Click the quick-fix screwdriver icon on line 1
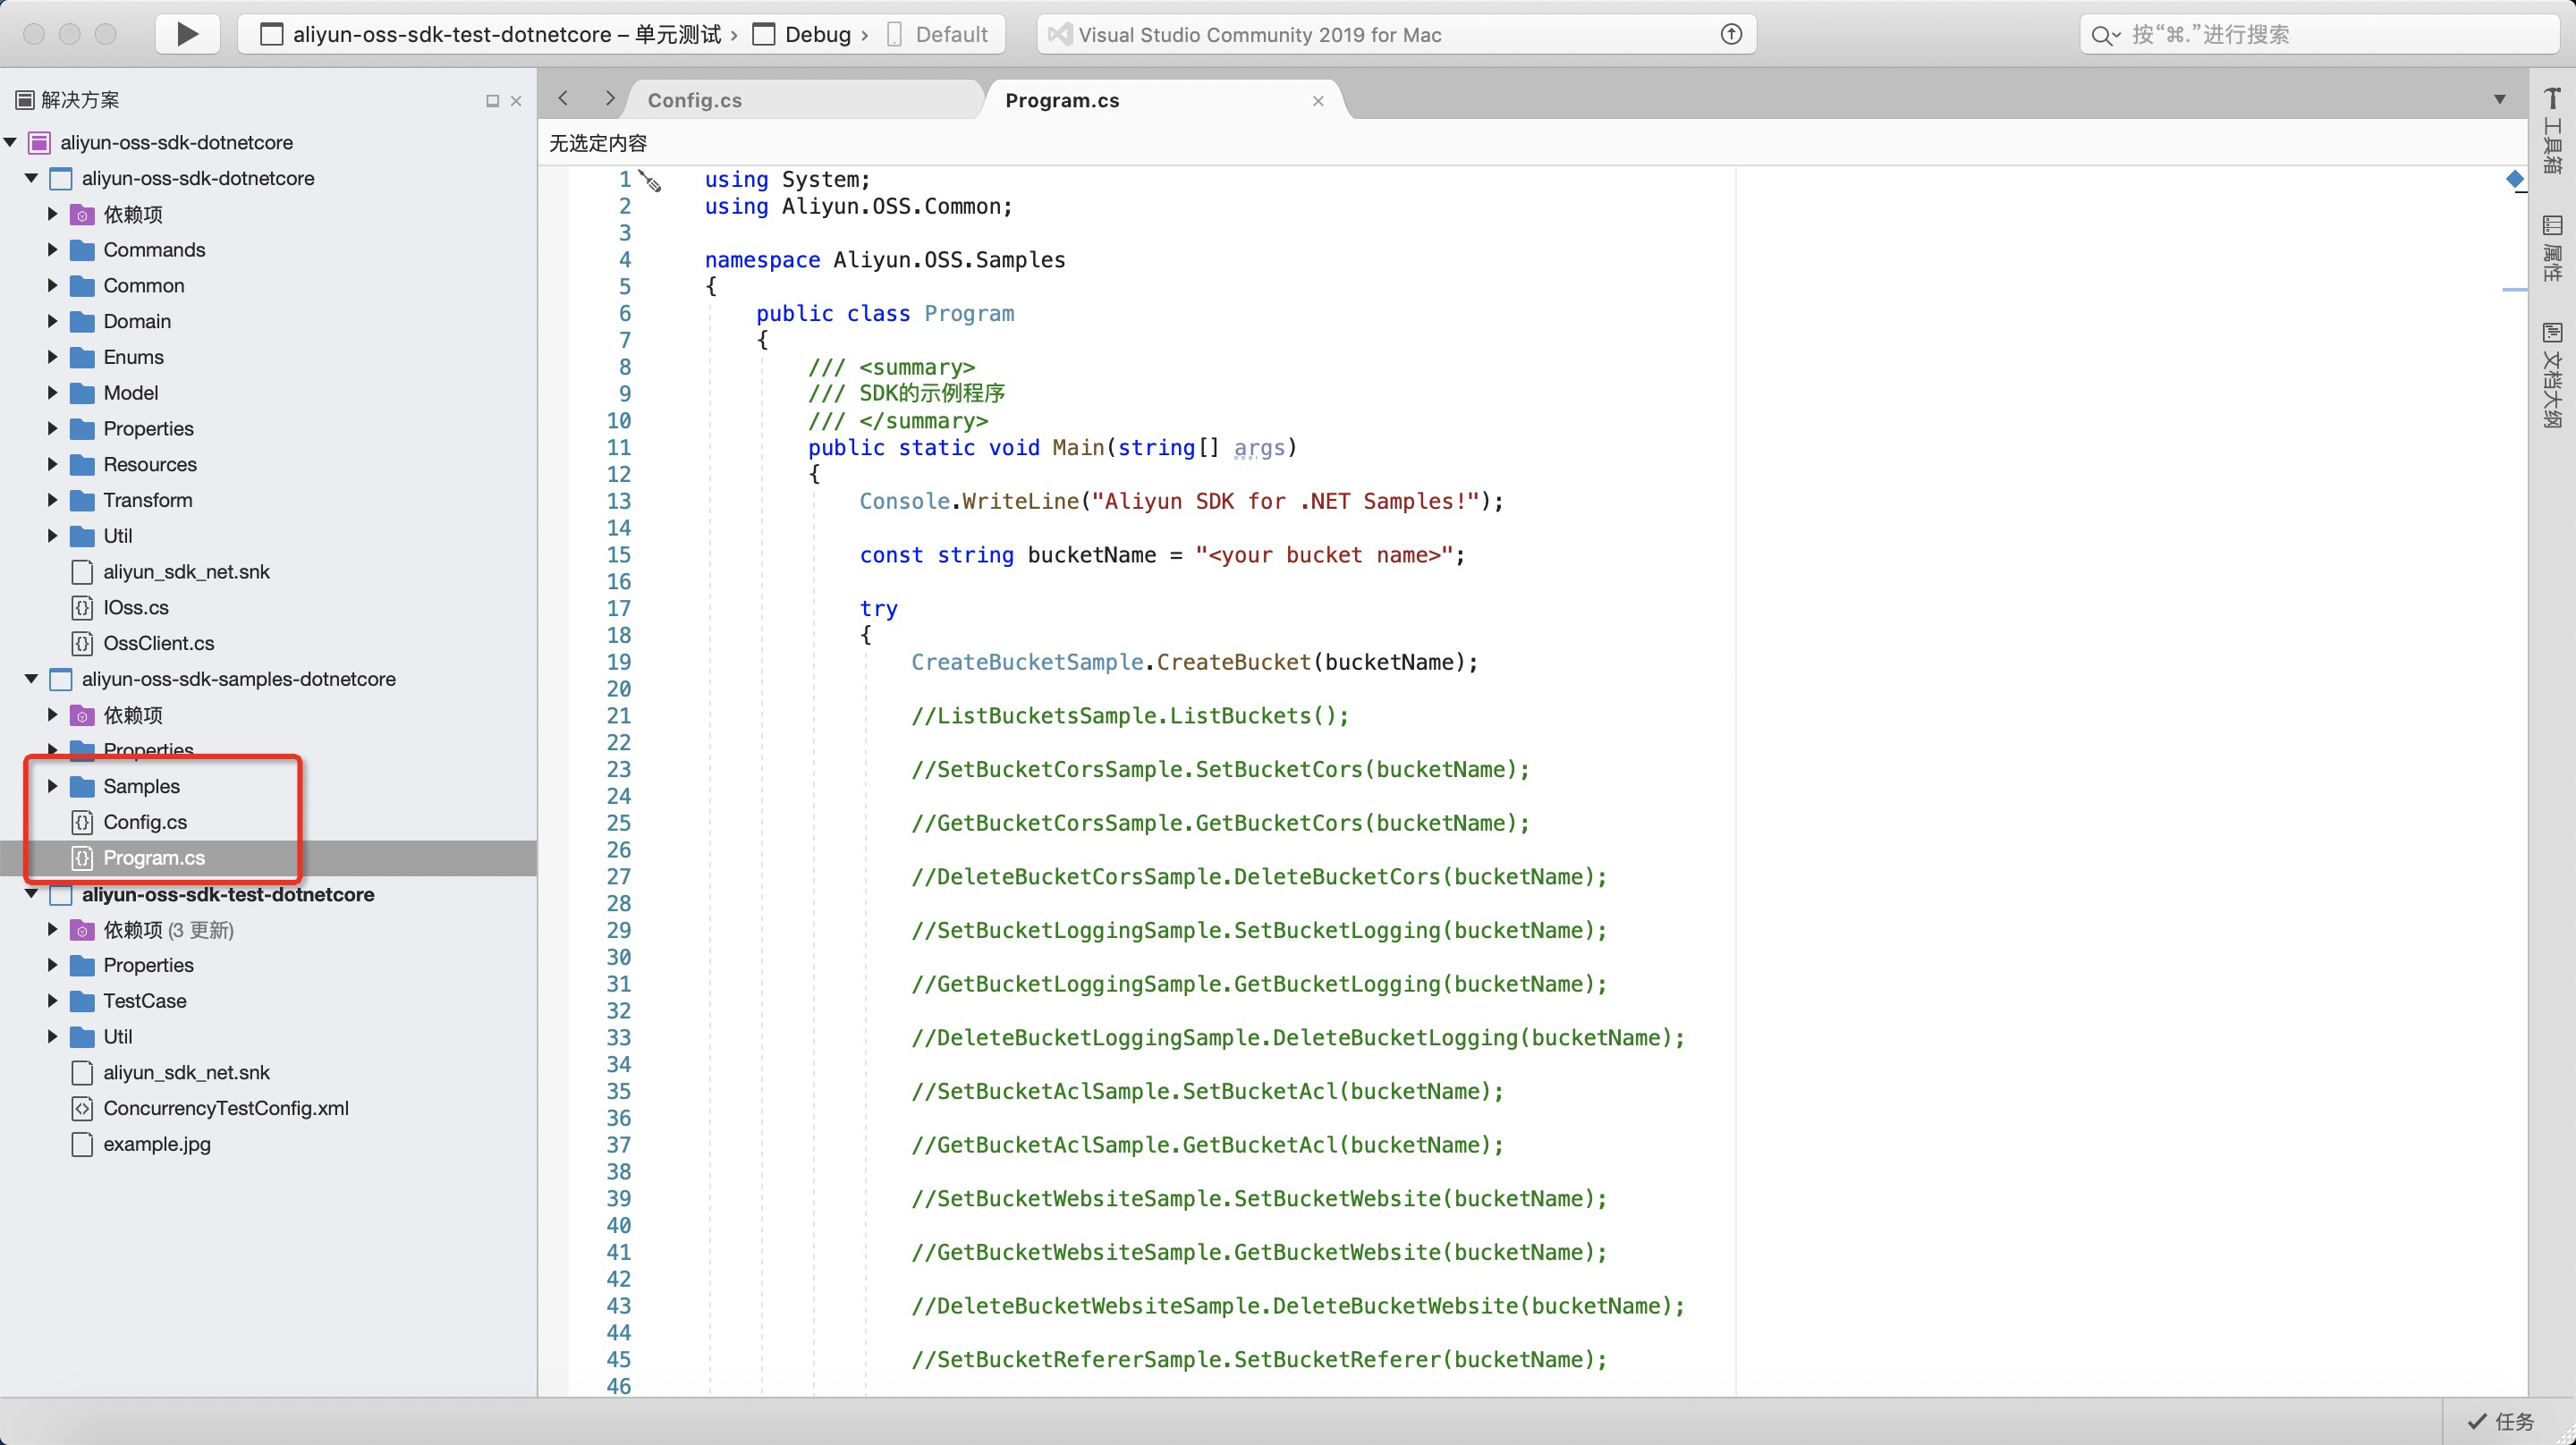 pyautogui.click(x=651, y=182)
